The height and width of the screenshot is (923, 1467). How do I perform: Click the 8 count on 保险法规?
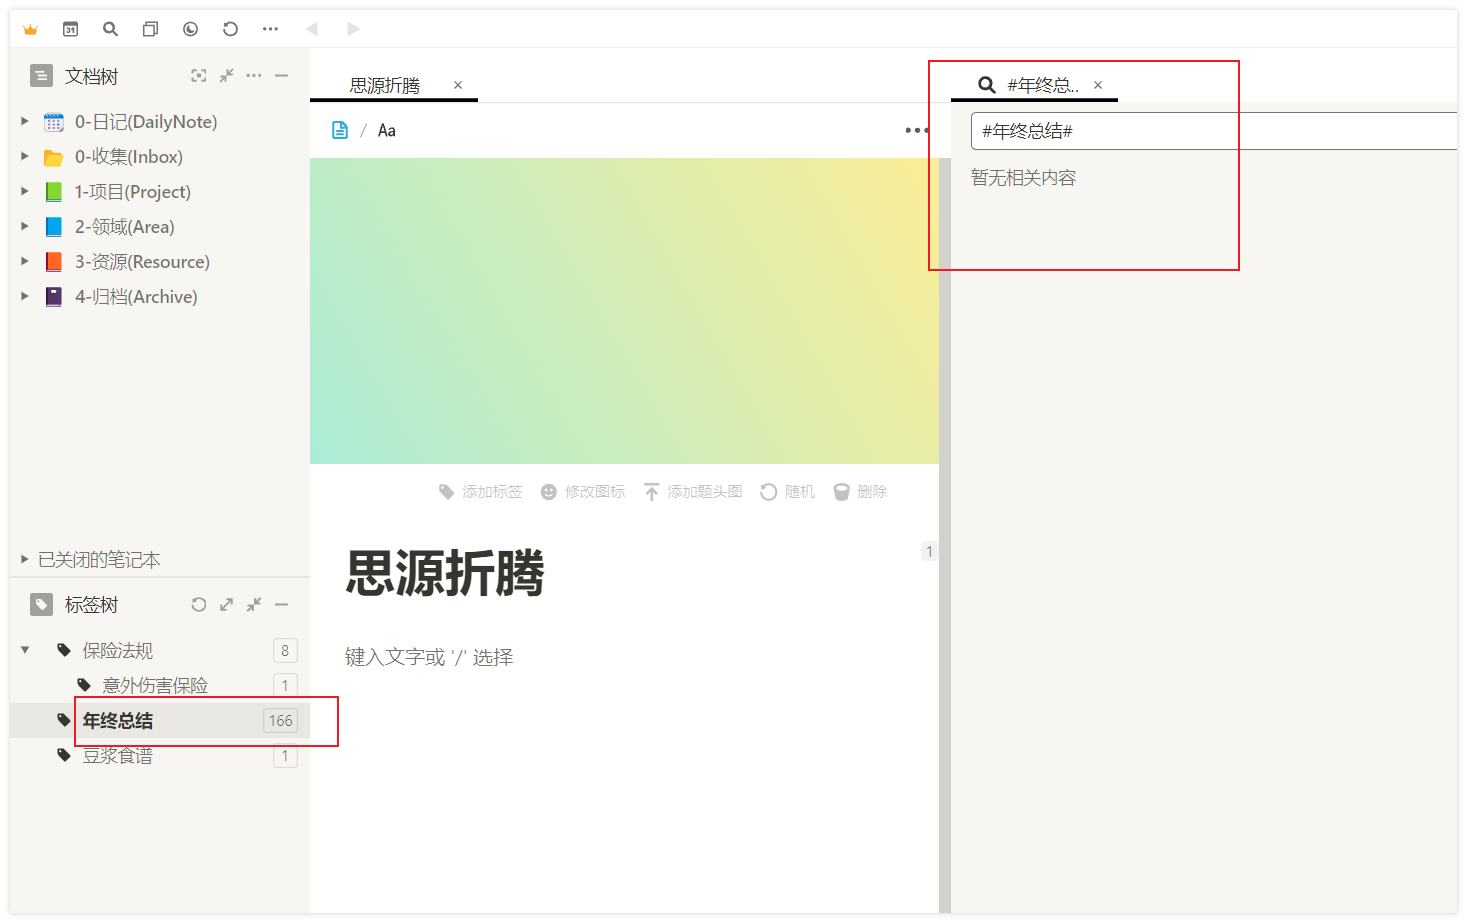point(285,651)
